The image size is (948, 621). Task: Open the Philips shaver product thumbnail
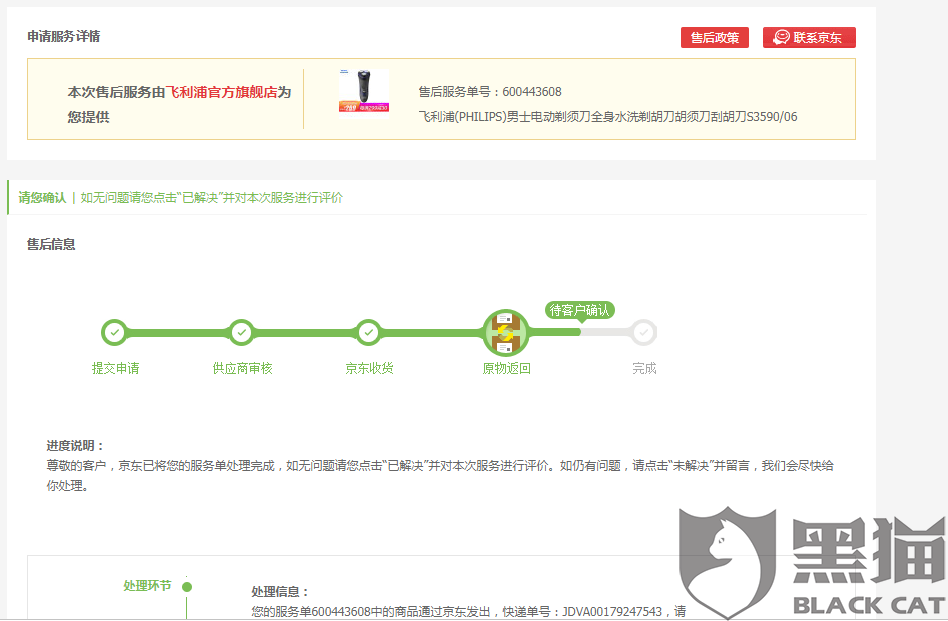click(x=364, y=93)
